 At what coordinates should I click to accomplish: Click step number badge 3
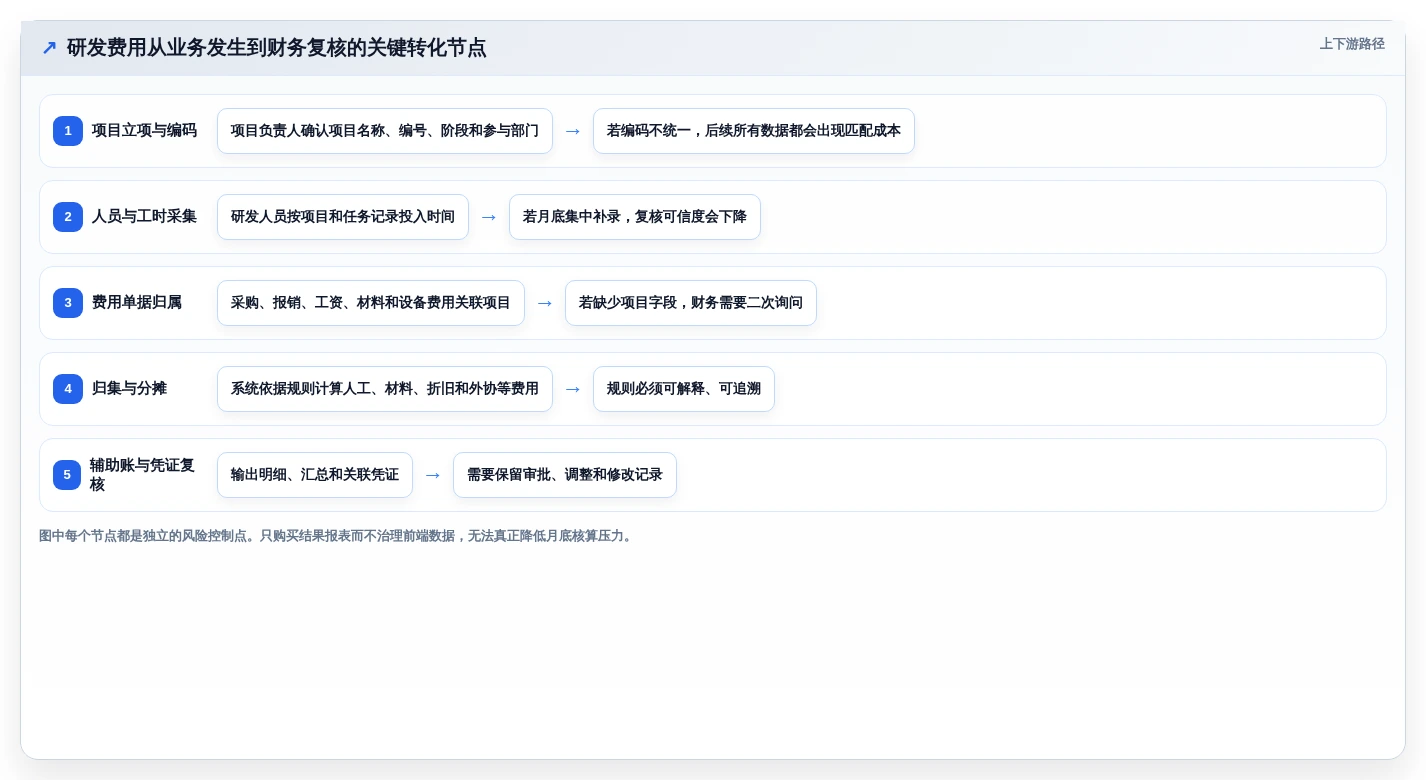[68, 303]
